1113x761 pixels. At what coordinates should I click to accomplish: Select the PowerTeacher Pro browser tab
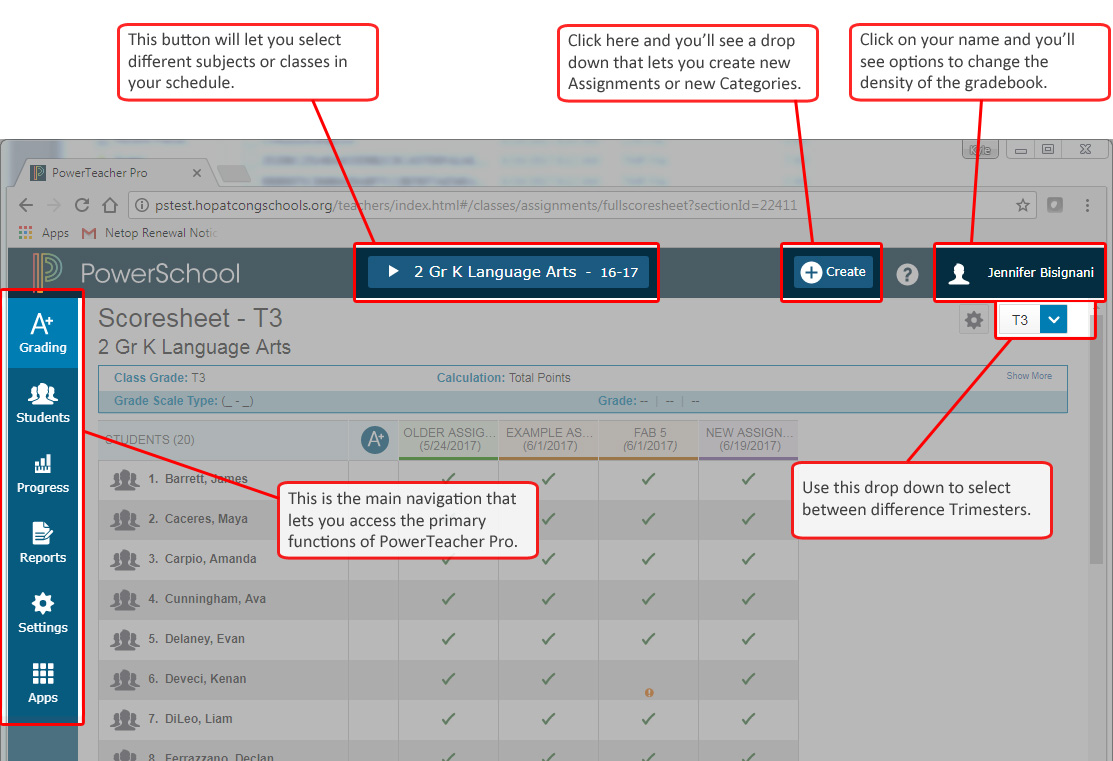(x=112, y=173)
